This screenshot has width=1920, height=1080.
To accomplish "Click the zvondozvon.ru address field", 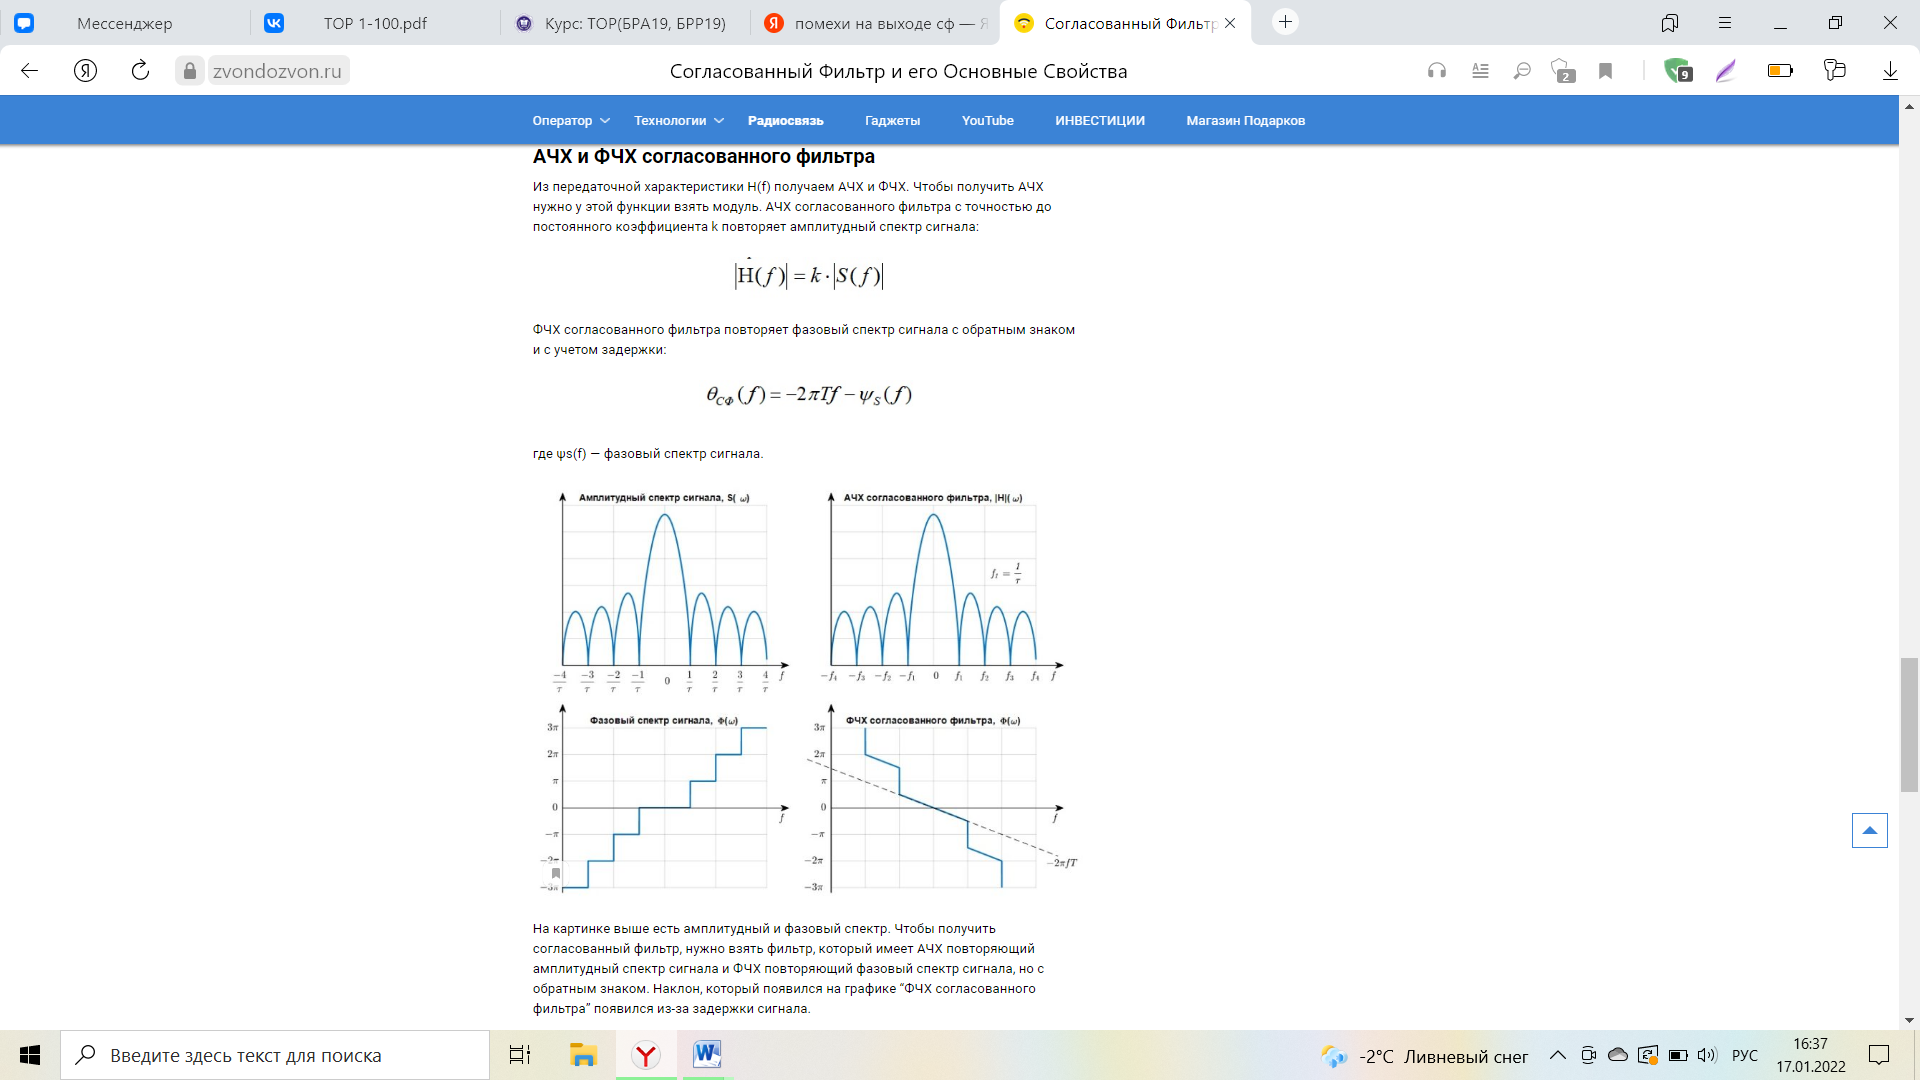I will (x=278, y=71).
